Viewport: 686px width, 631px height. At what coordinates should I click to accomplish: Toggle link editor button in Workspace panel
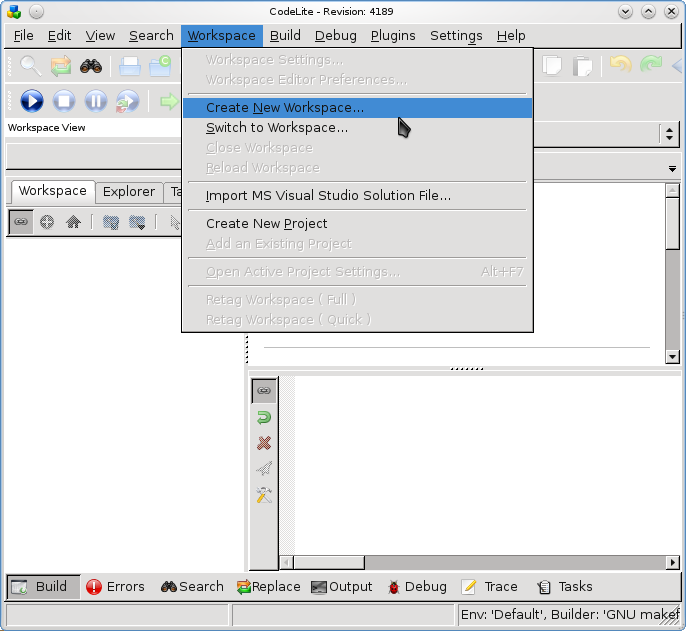(x=21, y=222)
